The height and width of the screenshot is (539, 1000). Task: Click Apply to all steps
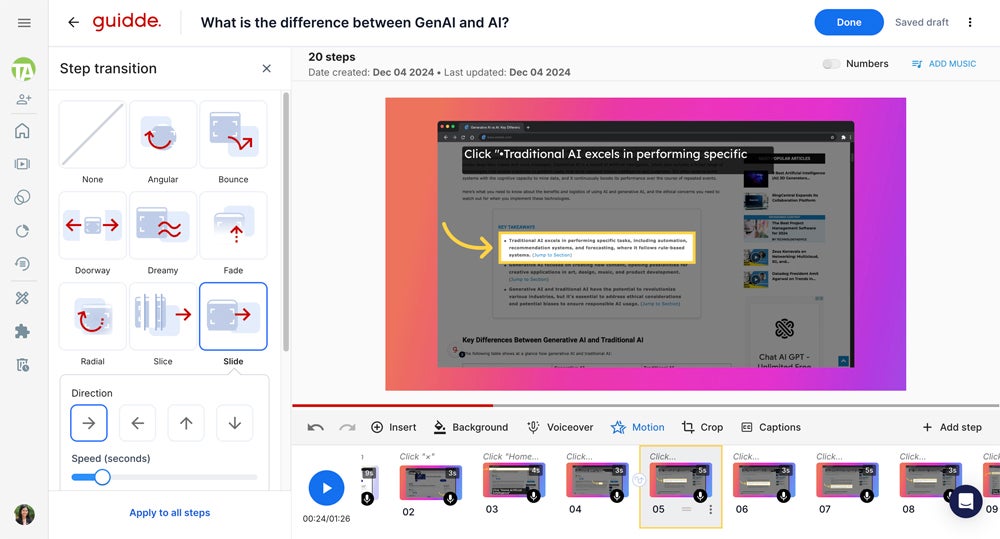point(170,513)
